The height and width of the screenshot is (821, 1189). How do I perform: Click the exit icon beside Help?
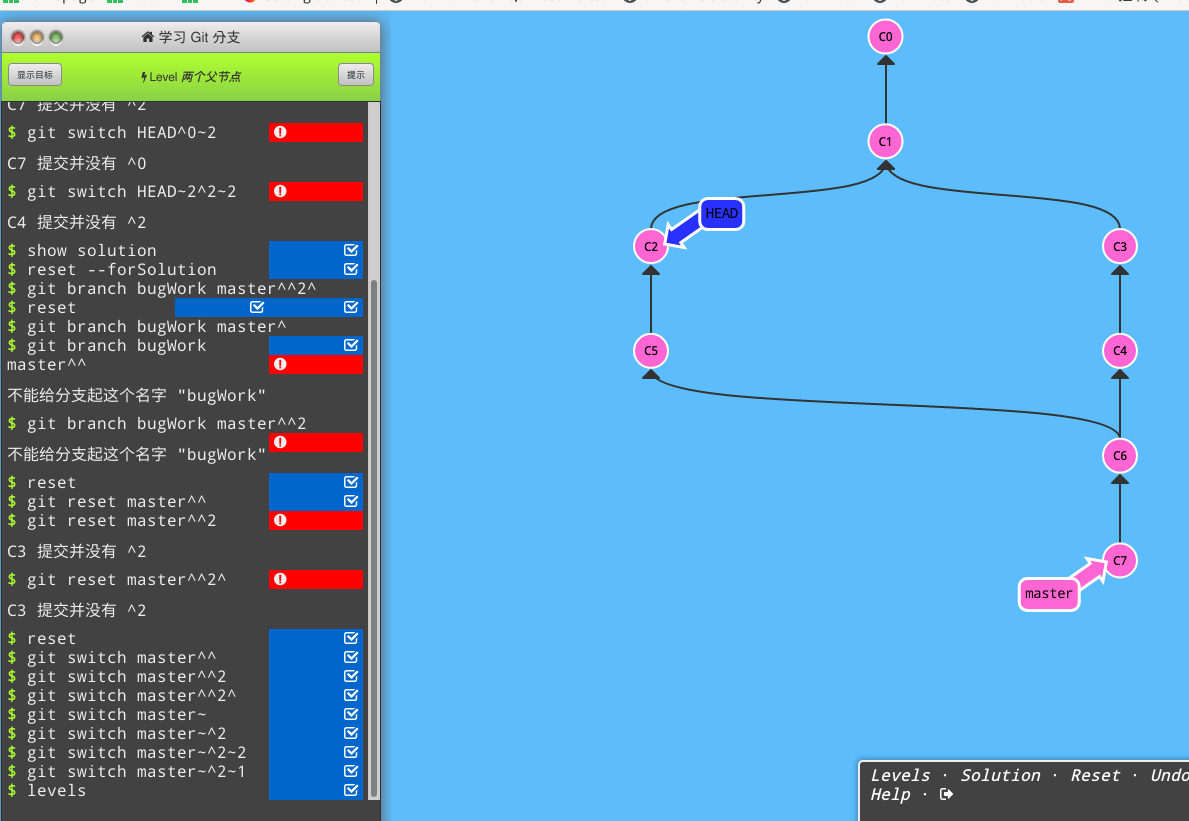coord(947,794)
